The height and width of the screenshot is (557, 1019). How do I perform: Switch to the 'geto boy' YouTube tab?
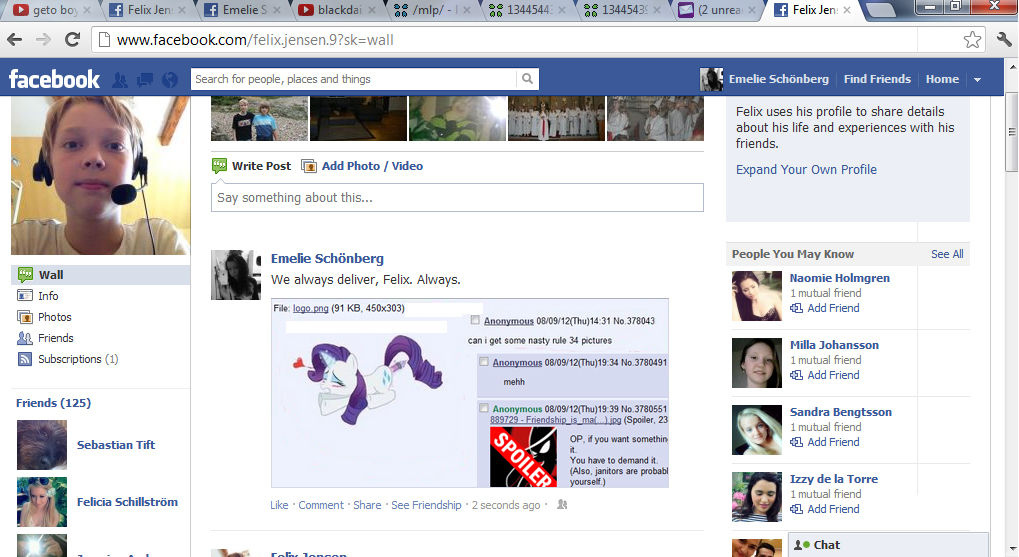tap(51, 10)
